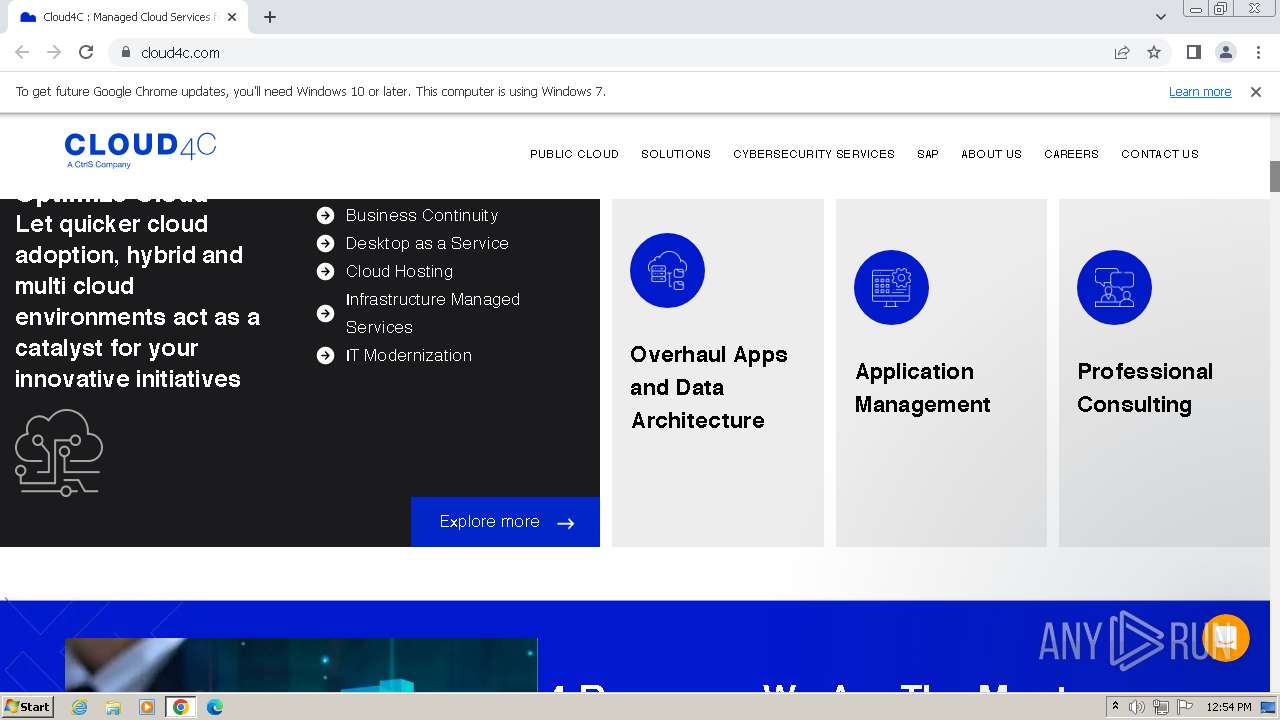The image size is (1280, 720).
Task: Expand the tab search dropdown
Action: tap(1161, 17)
